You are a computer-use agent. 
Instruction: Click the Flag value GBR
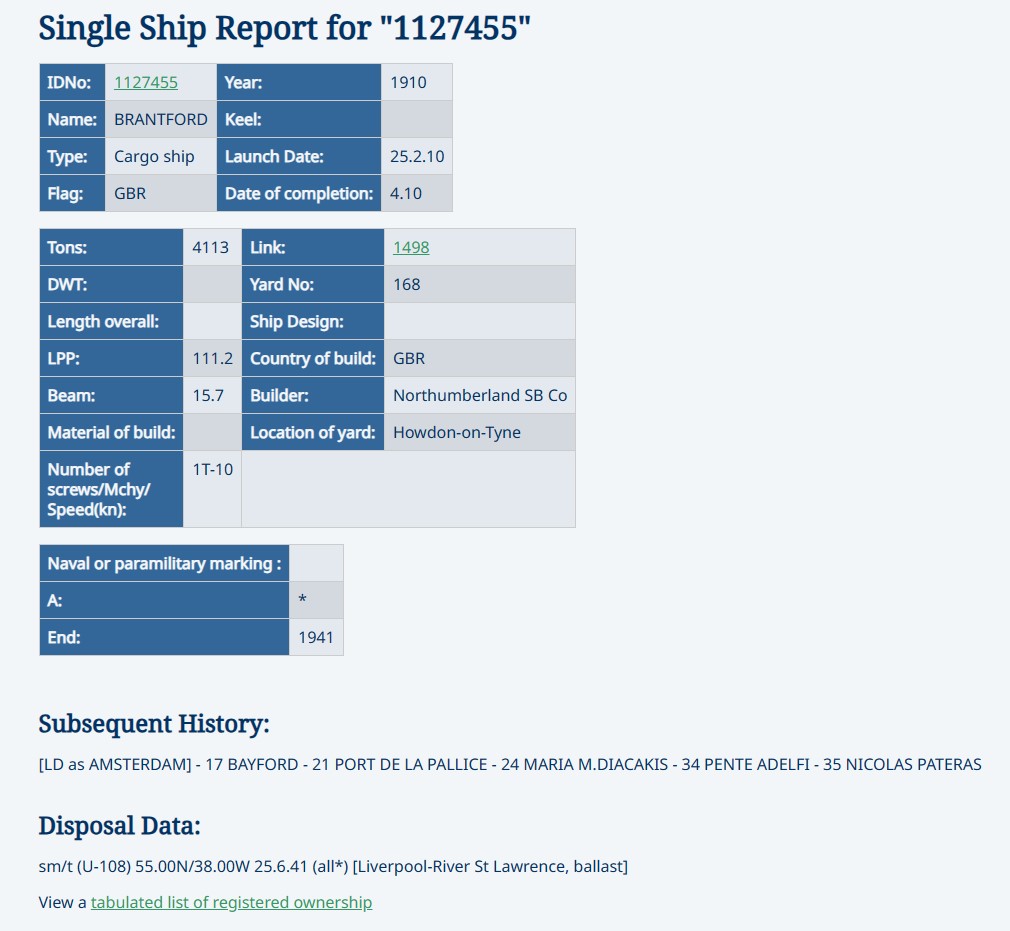point(130,193)
